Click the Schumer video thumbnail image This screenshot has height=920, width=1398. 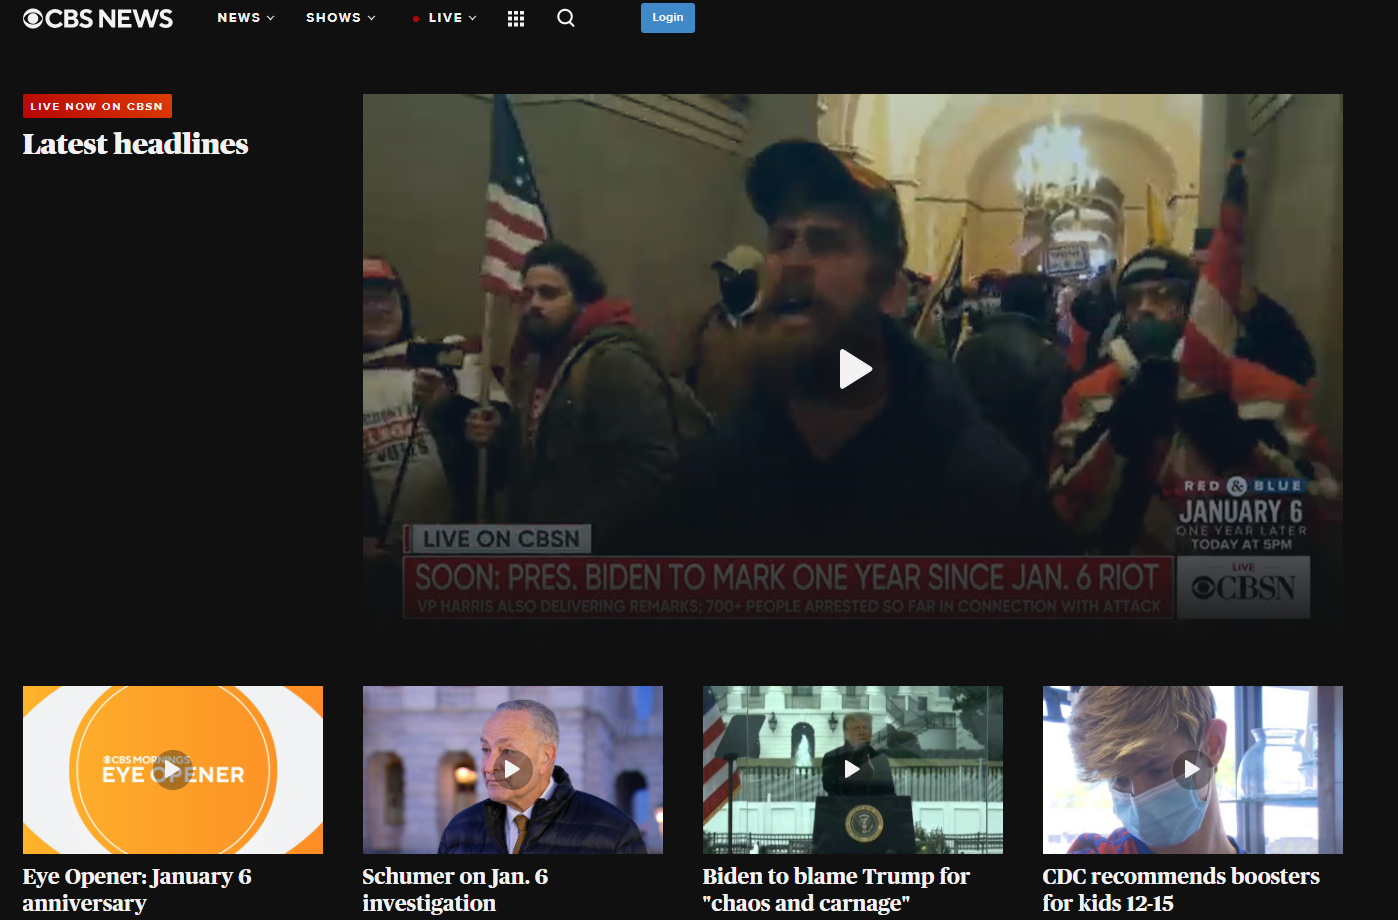[x=513, y=770]
